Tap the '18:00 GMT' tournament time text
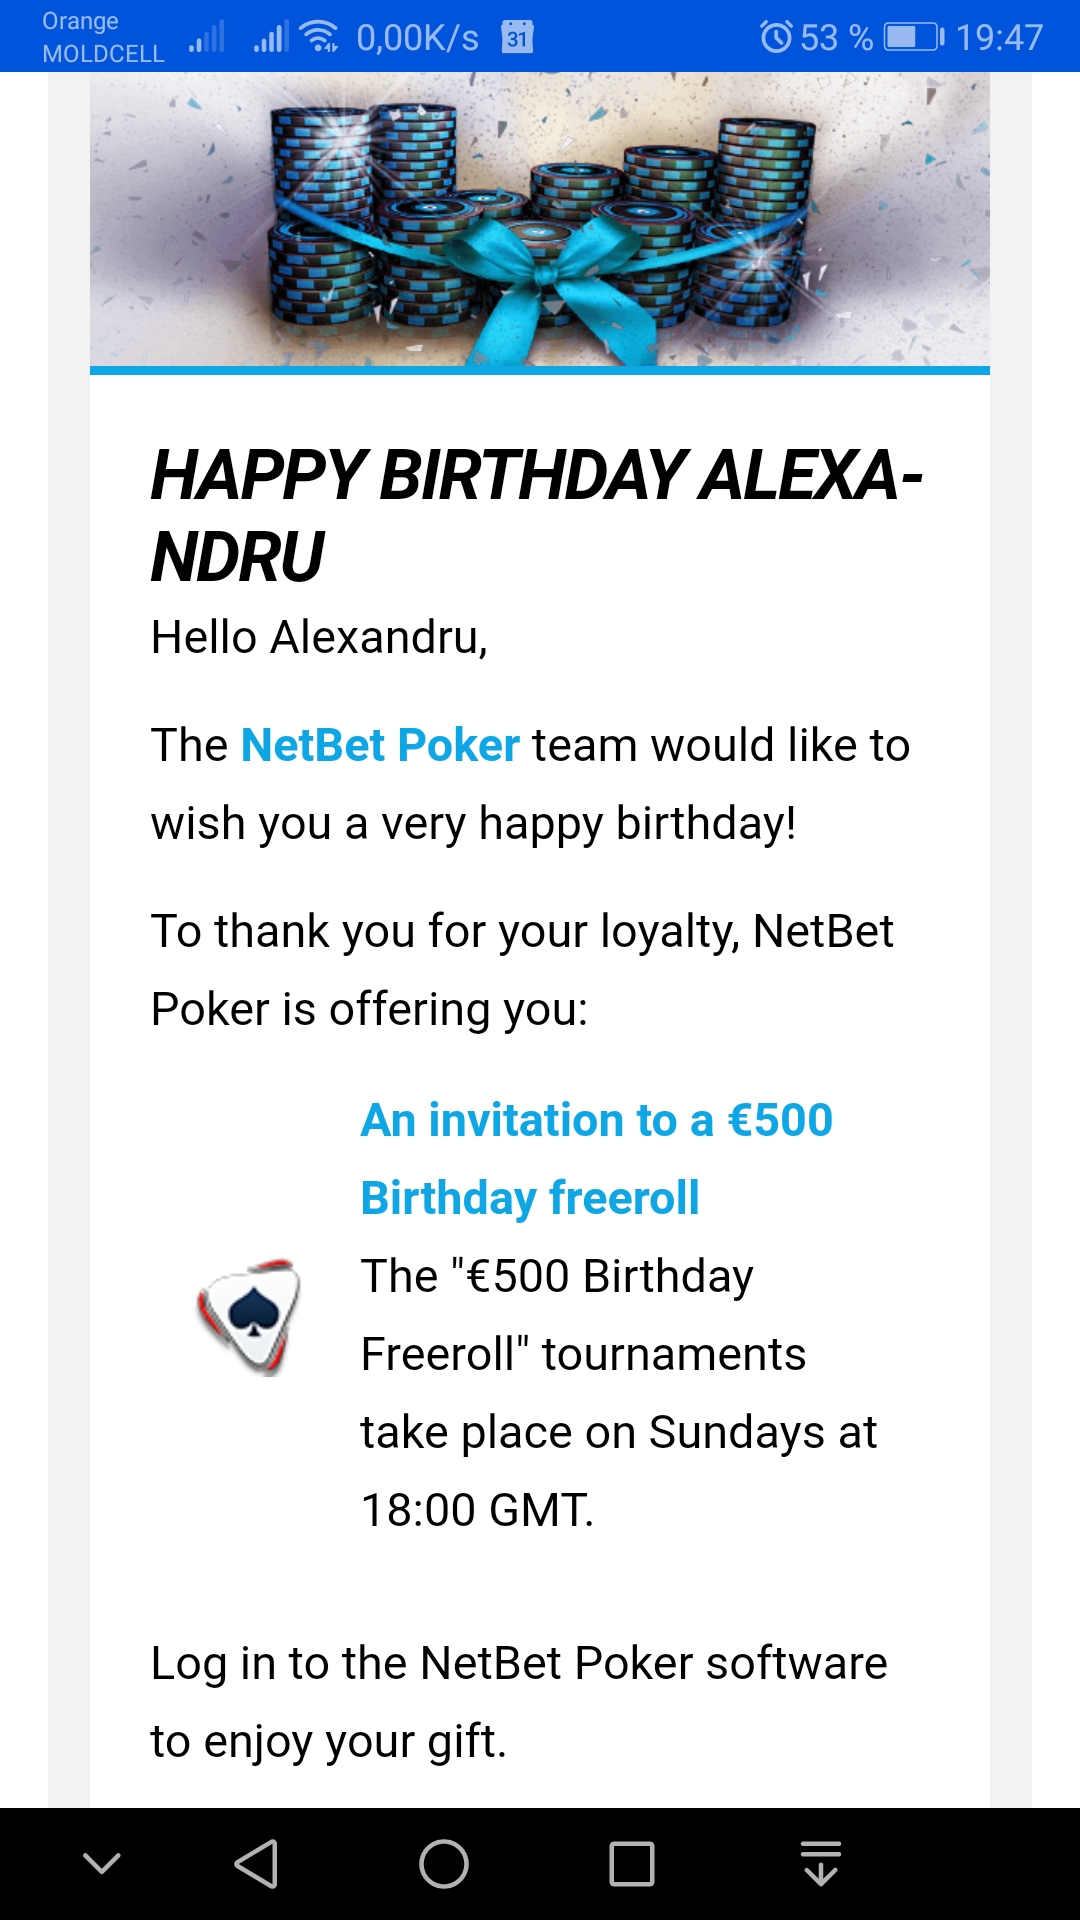Viewport: 1080px width, 1920px height. point(477,1510)
